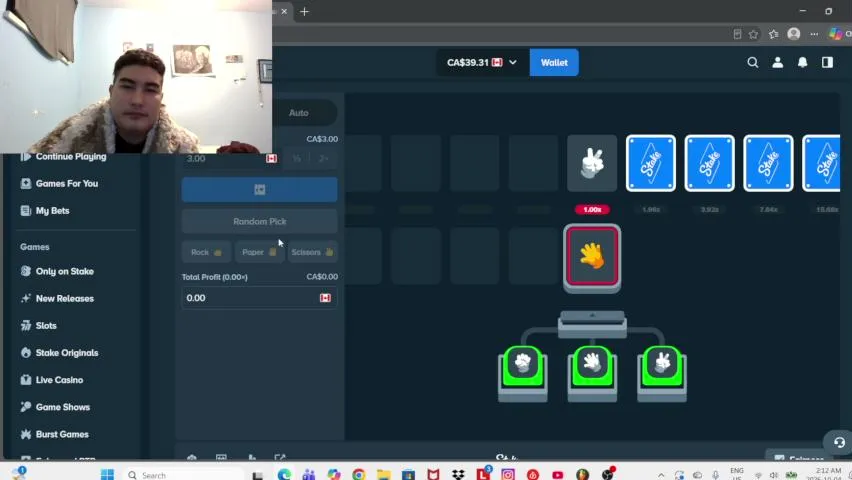This screenshot has height=480, width=852.
Task: Open the browser profile icon
Action: tap(793, 34)
